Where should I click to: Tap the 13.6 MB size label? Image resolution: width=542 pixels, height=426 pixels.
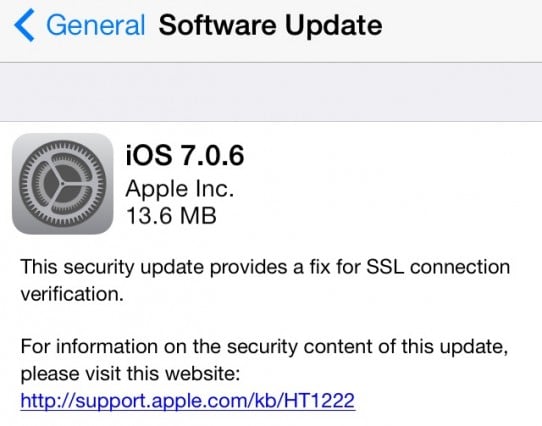[x=171, y=215]
